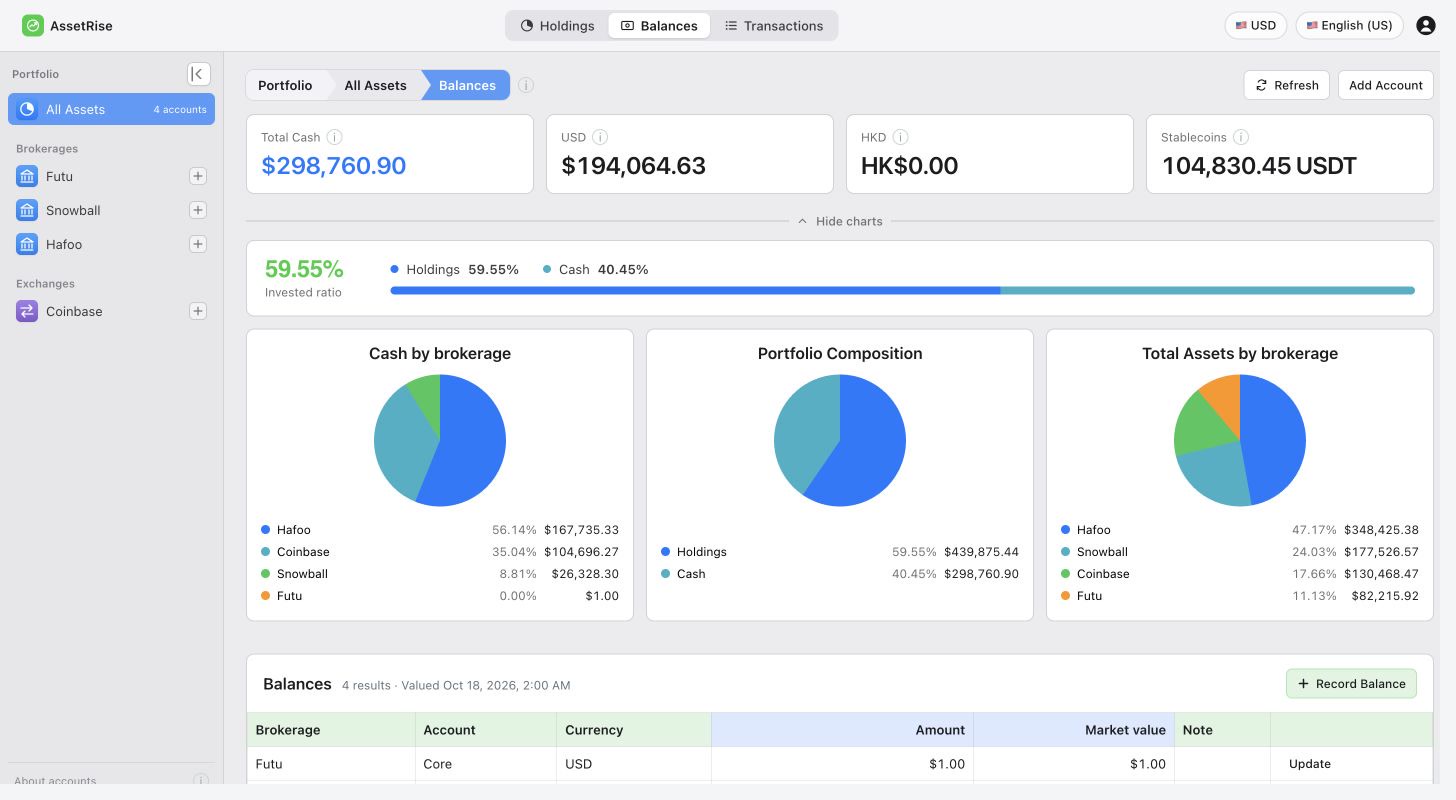Add account under Futu with plus icon
The height and width of the screenshot is (800, 1456).
click(x=198, y=176)
